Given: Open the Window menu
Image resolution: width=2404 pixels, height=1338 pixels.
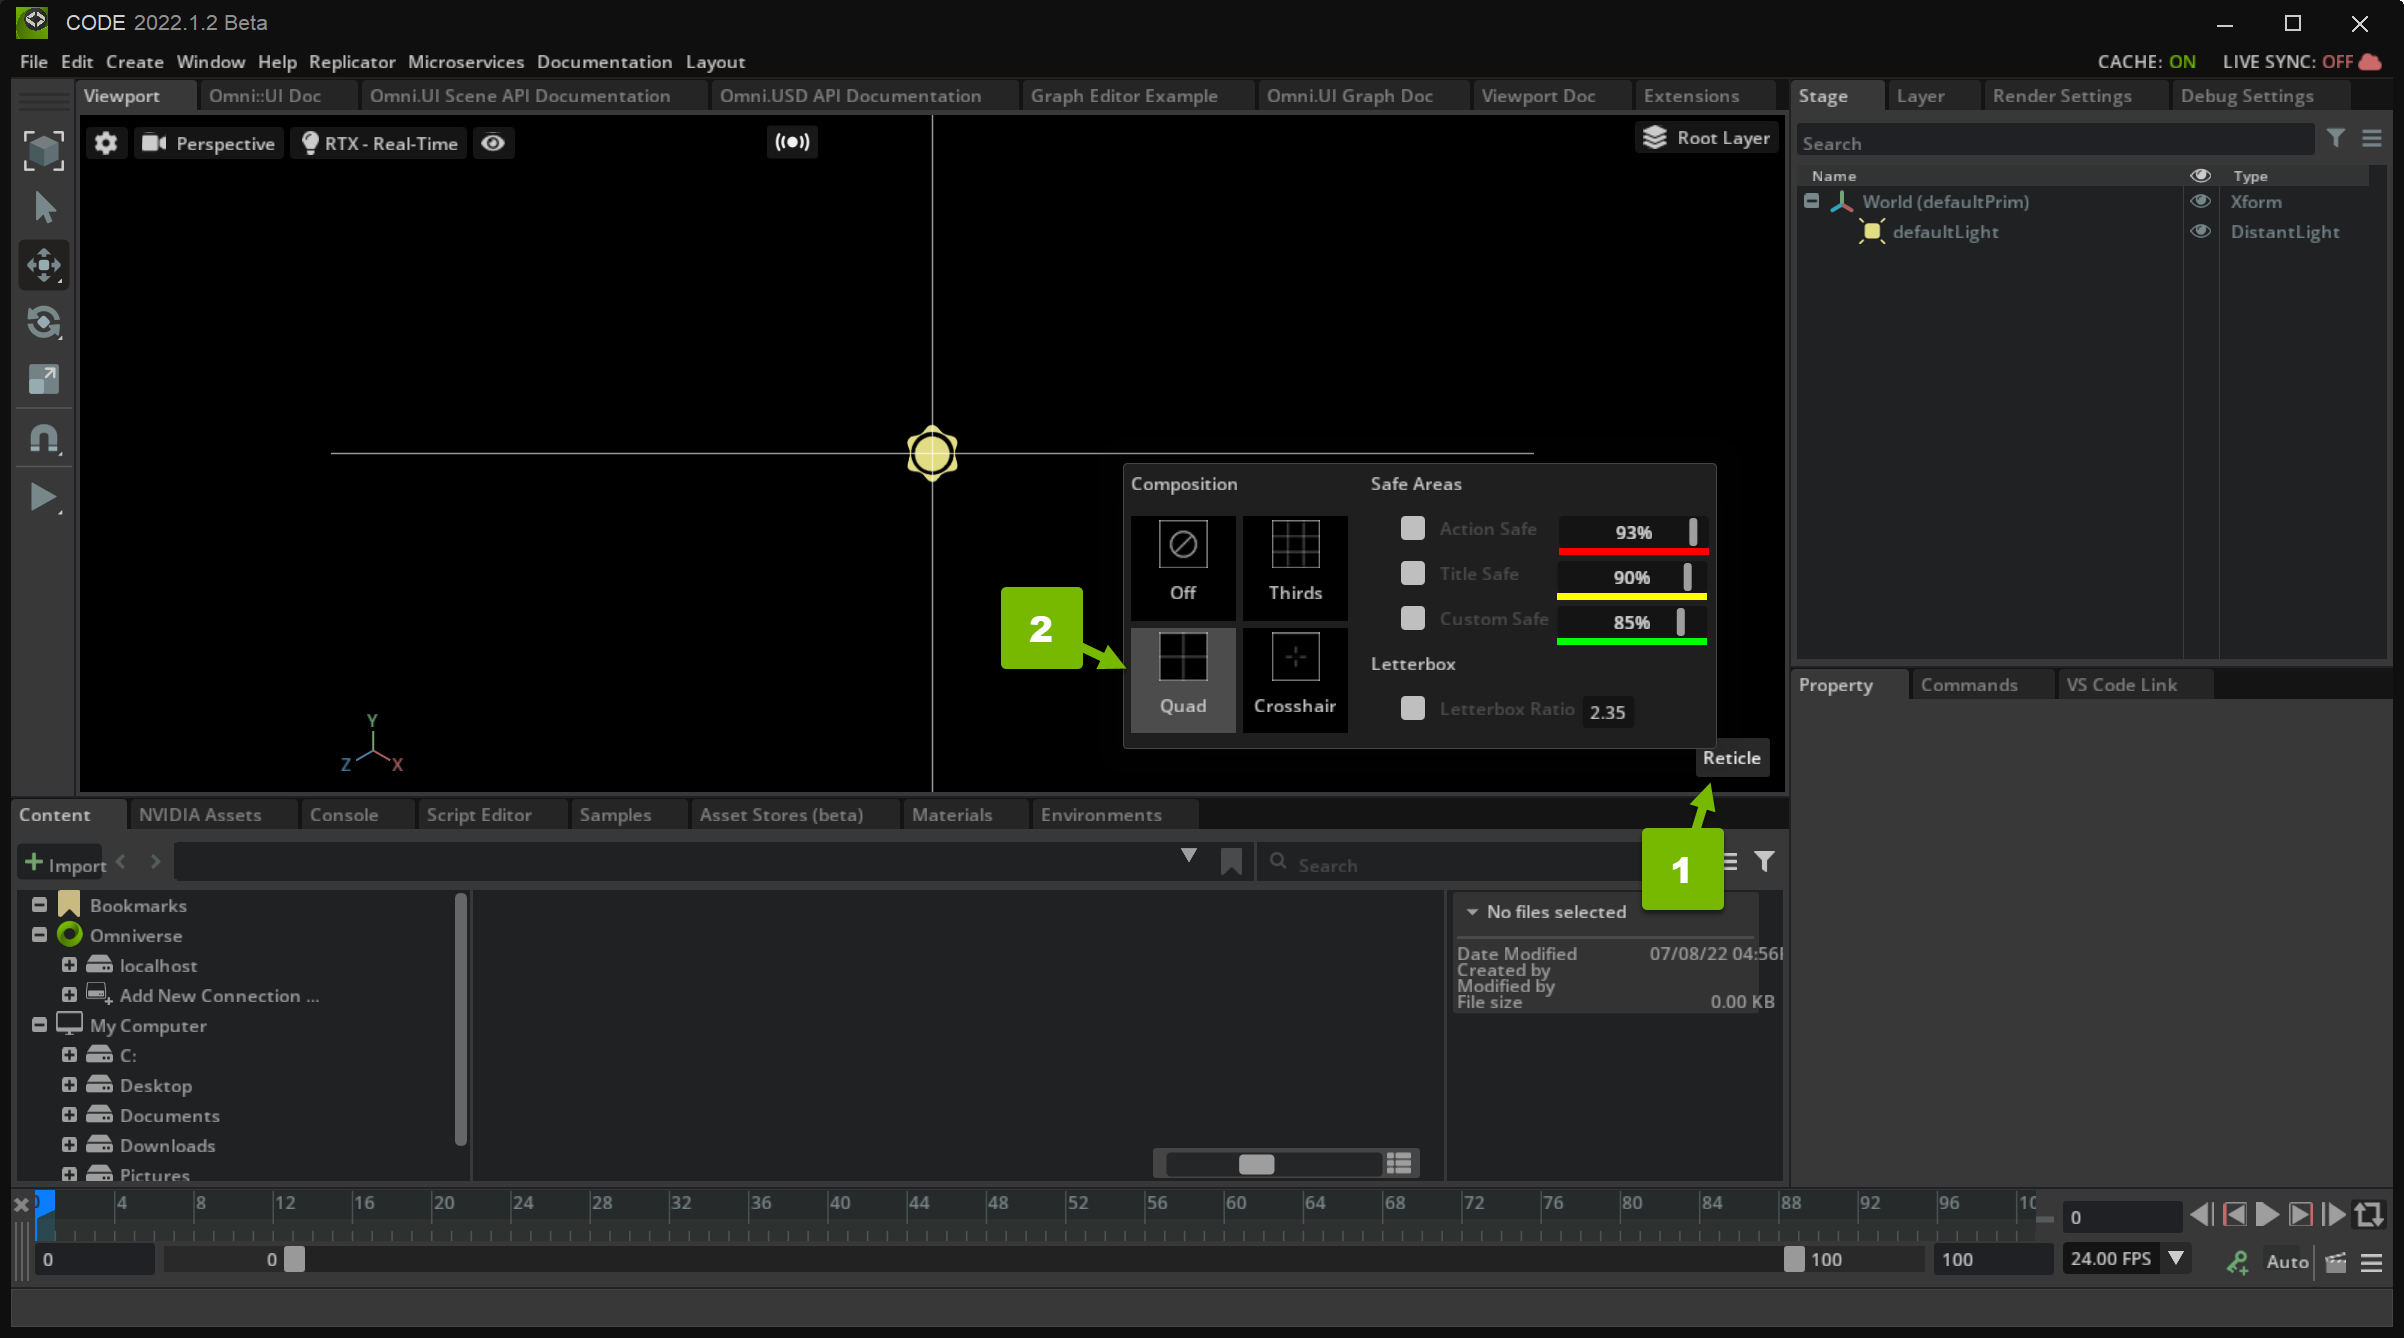Looking at the screenshot, I should point(211,62).
